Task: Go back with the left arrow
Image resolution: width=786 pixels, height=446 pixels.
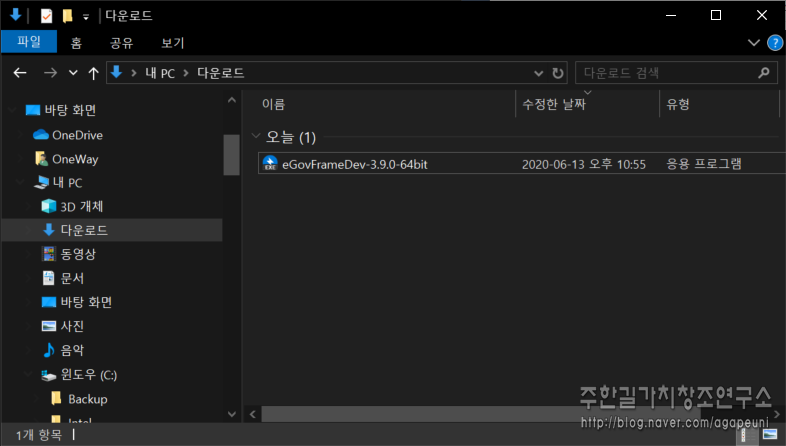Action: pyautogui.click(x=20, y=73)
